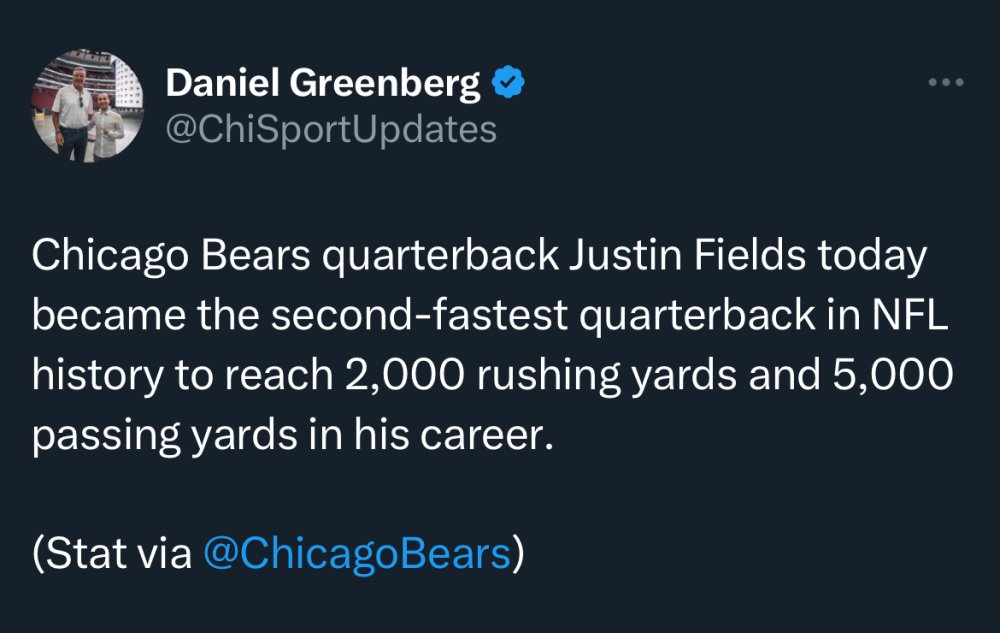The height and width of the screenshot is (633, 1000).
Task: Click "passing yards in his career." line
Action: [292, 436]
